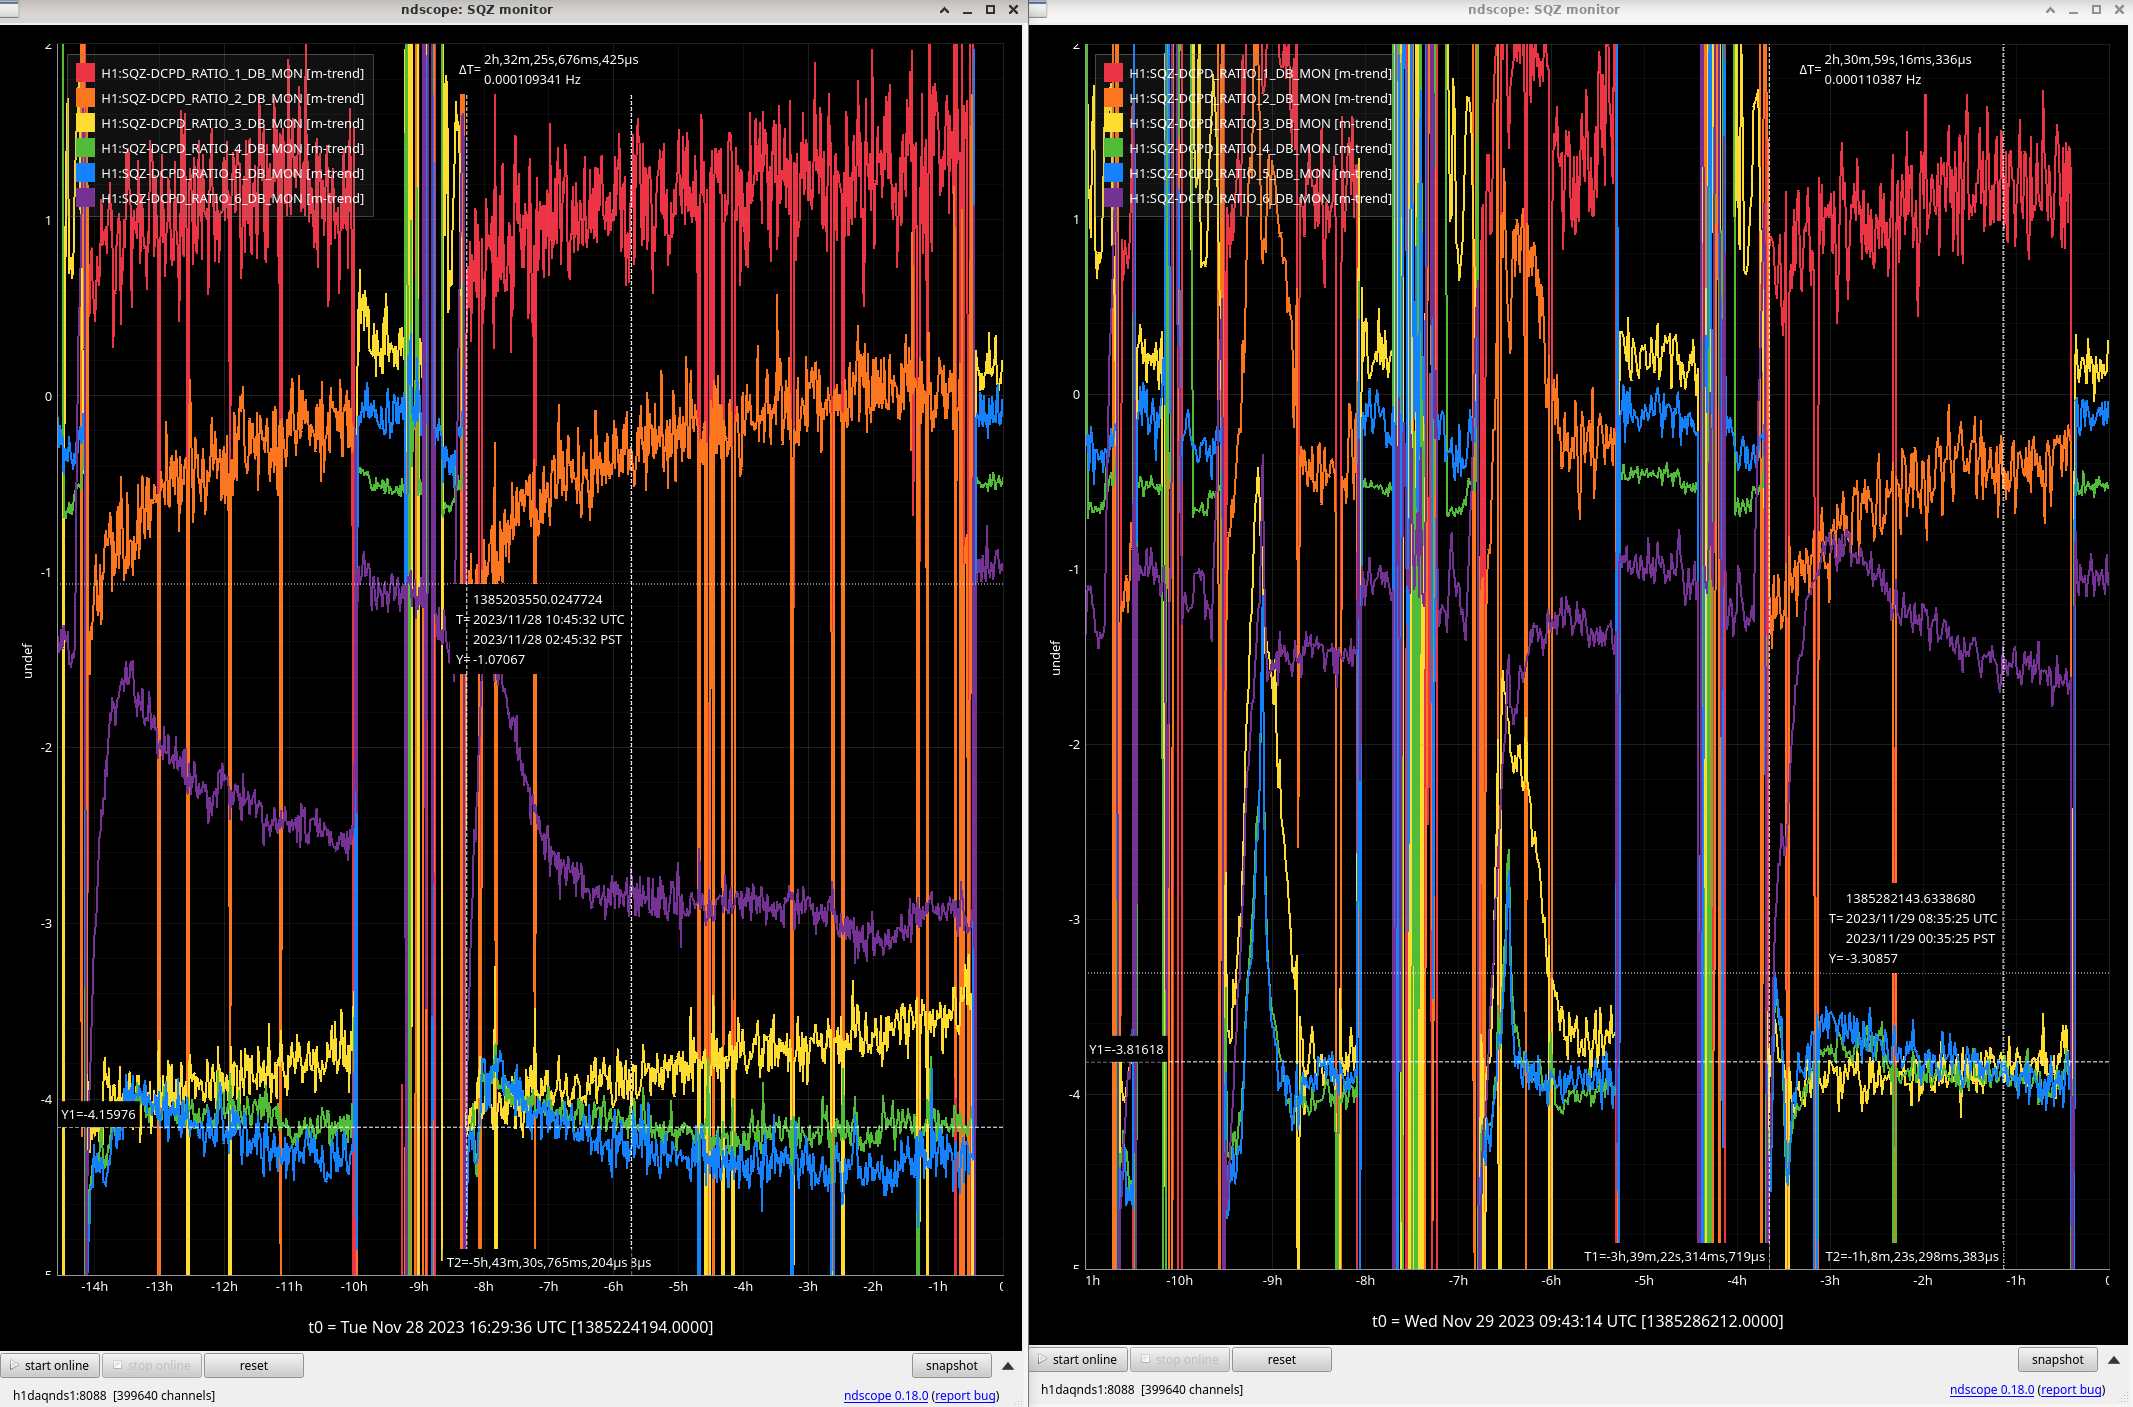Click snapshot button in right window

(2057, 1359)
